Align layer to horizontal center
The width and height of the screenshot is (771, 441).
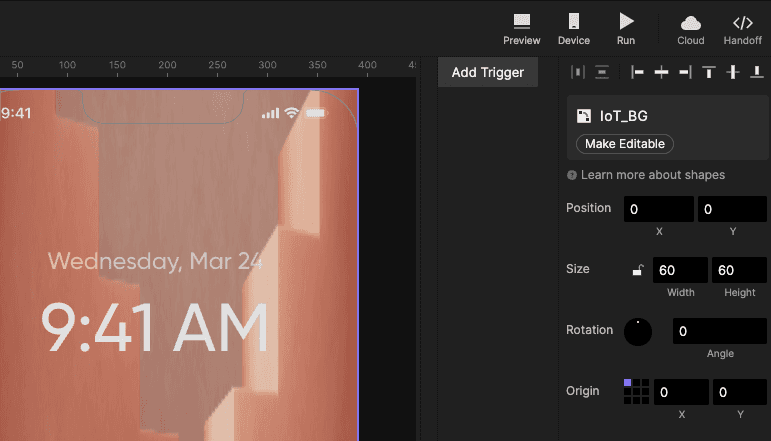tap(661, 72)
